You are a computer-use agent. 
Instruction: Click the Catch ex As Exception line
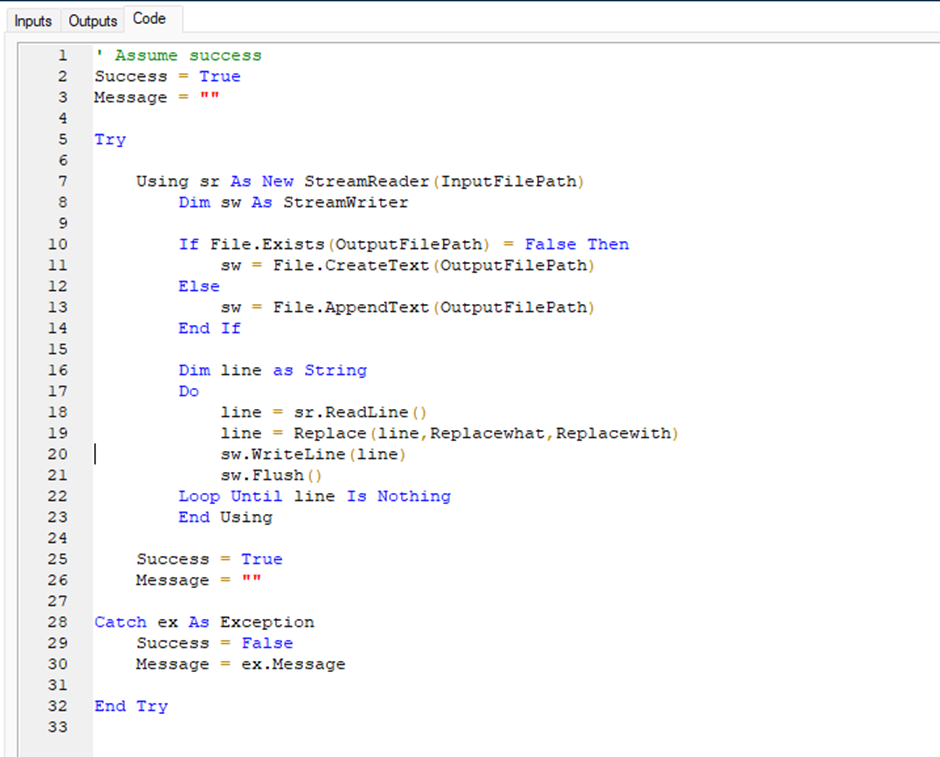pyautogui.click(x=203, y=622)
